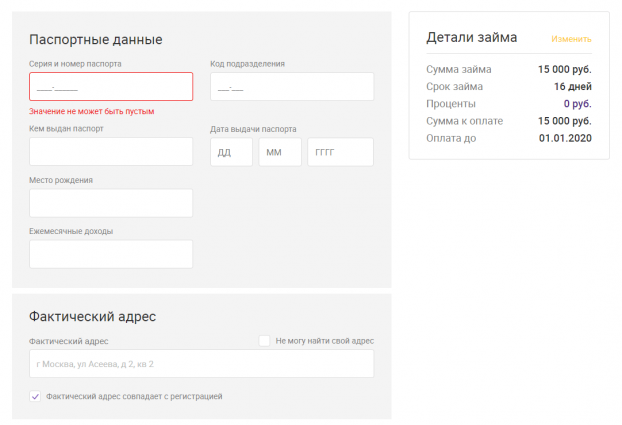The width and height of the screenshot is (622, 425).
Task: Click the passport series and number field
Action: 111,87
